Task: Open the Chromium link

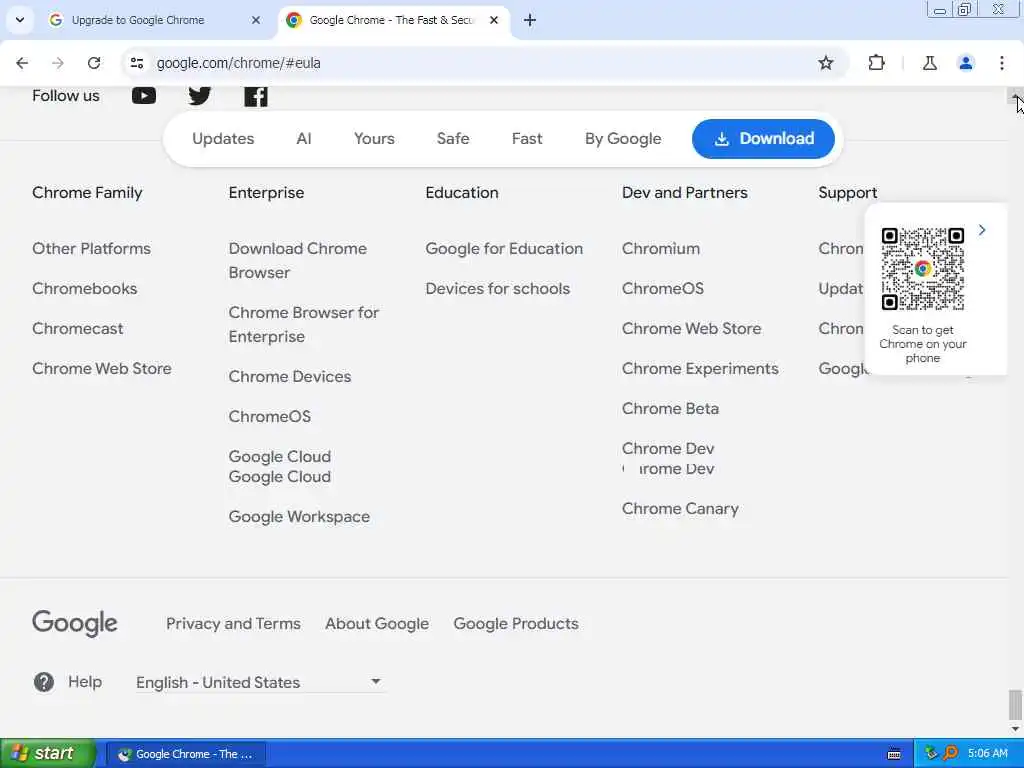Action: coord(661,249)
